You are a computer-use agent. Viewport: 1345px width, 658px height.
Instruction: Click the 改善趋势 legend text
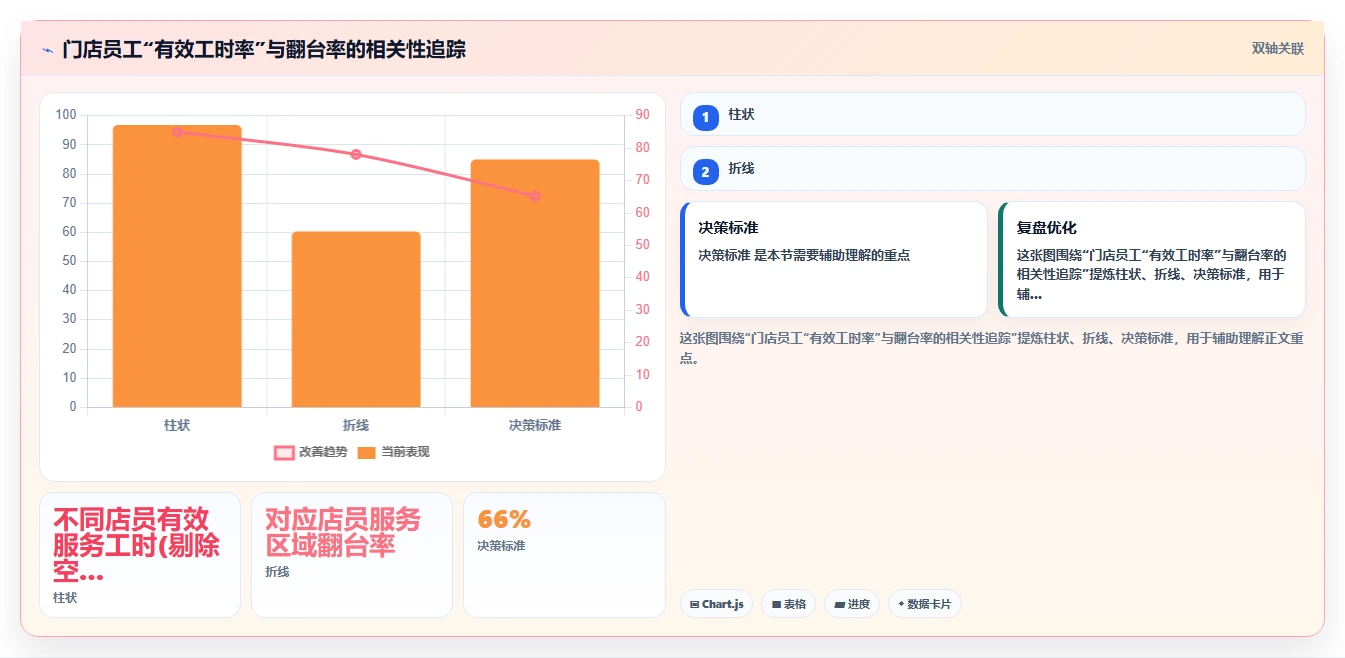point(323,453)
